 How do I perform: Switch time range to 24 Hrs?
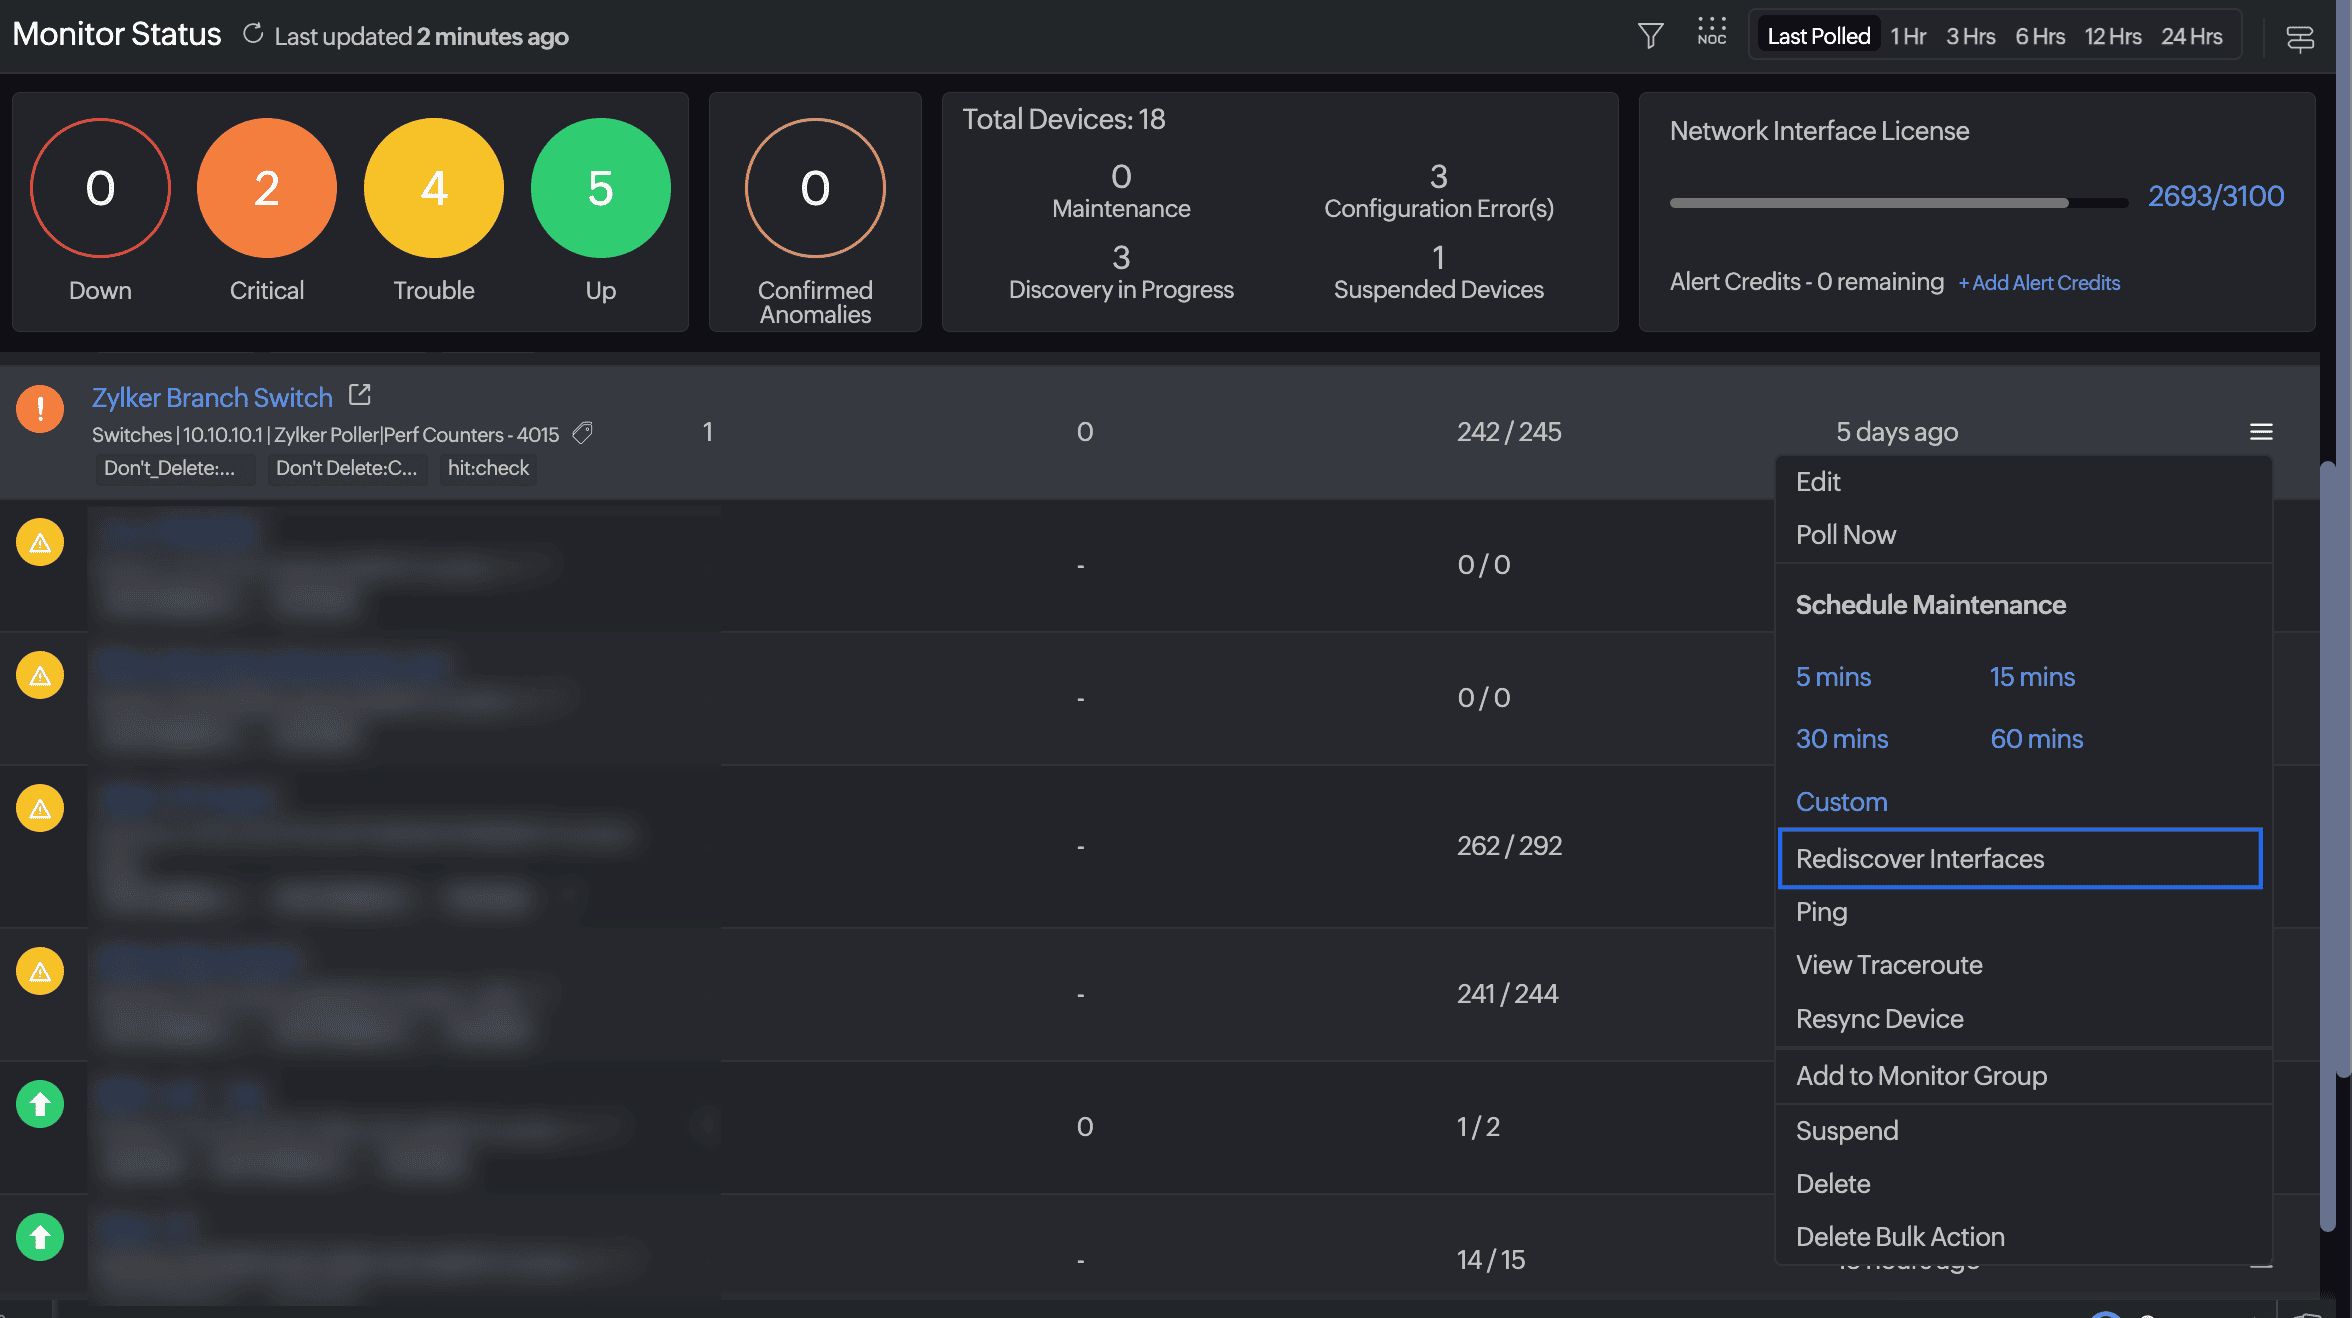pos(2191,36)
